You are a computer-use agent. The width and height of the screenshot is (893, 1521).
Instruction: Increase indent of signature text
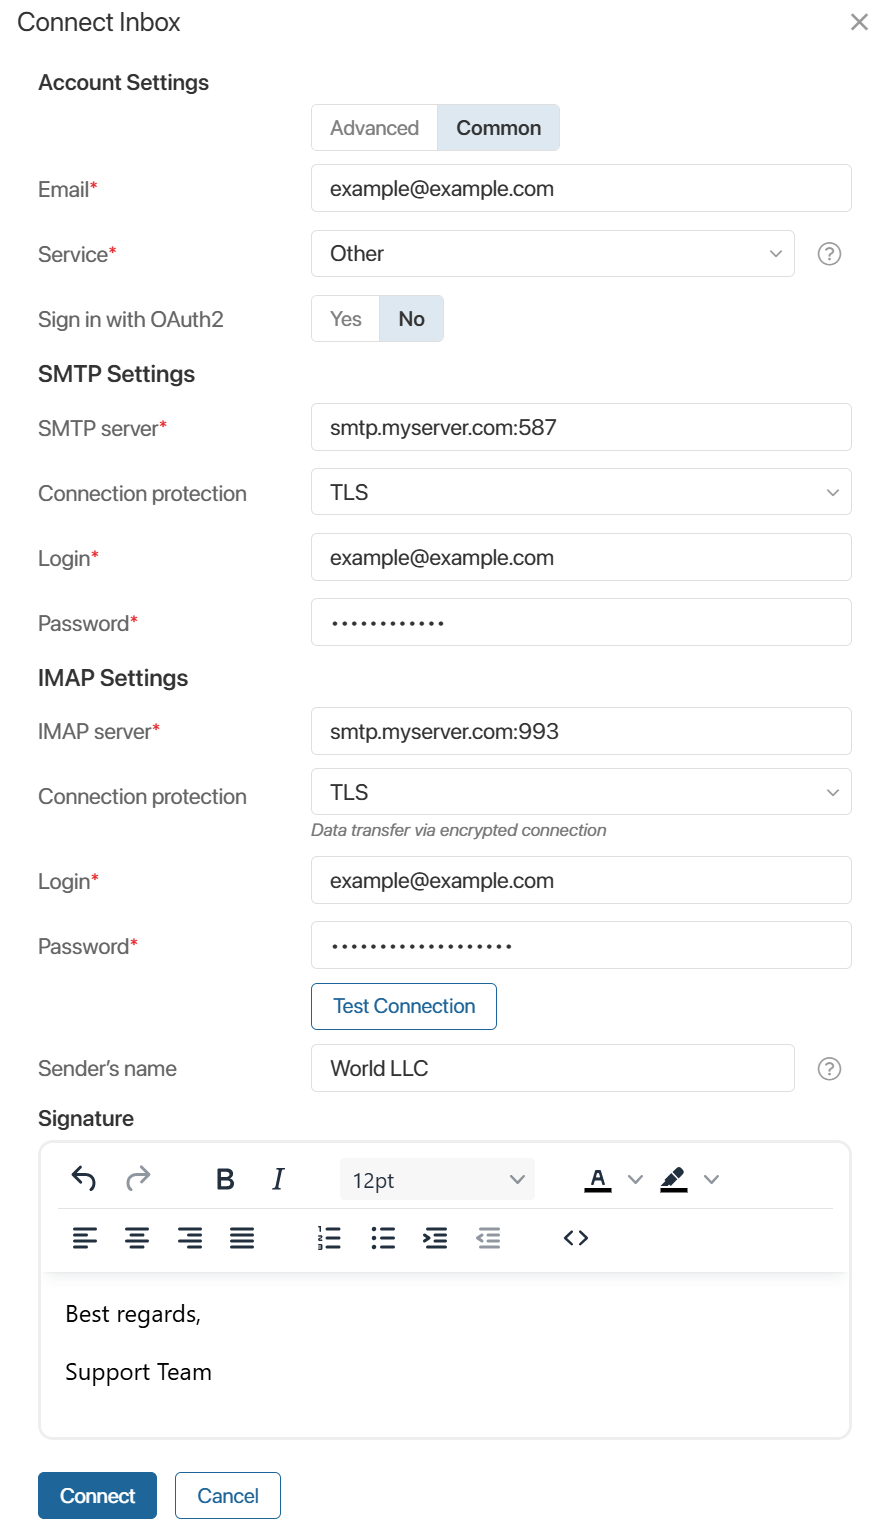[x=435, y=1238]
